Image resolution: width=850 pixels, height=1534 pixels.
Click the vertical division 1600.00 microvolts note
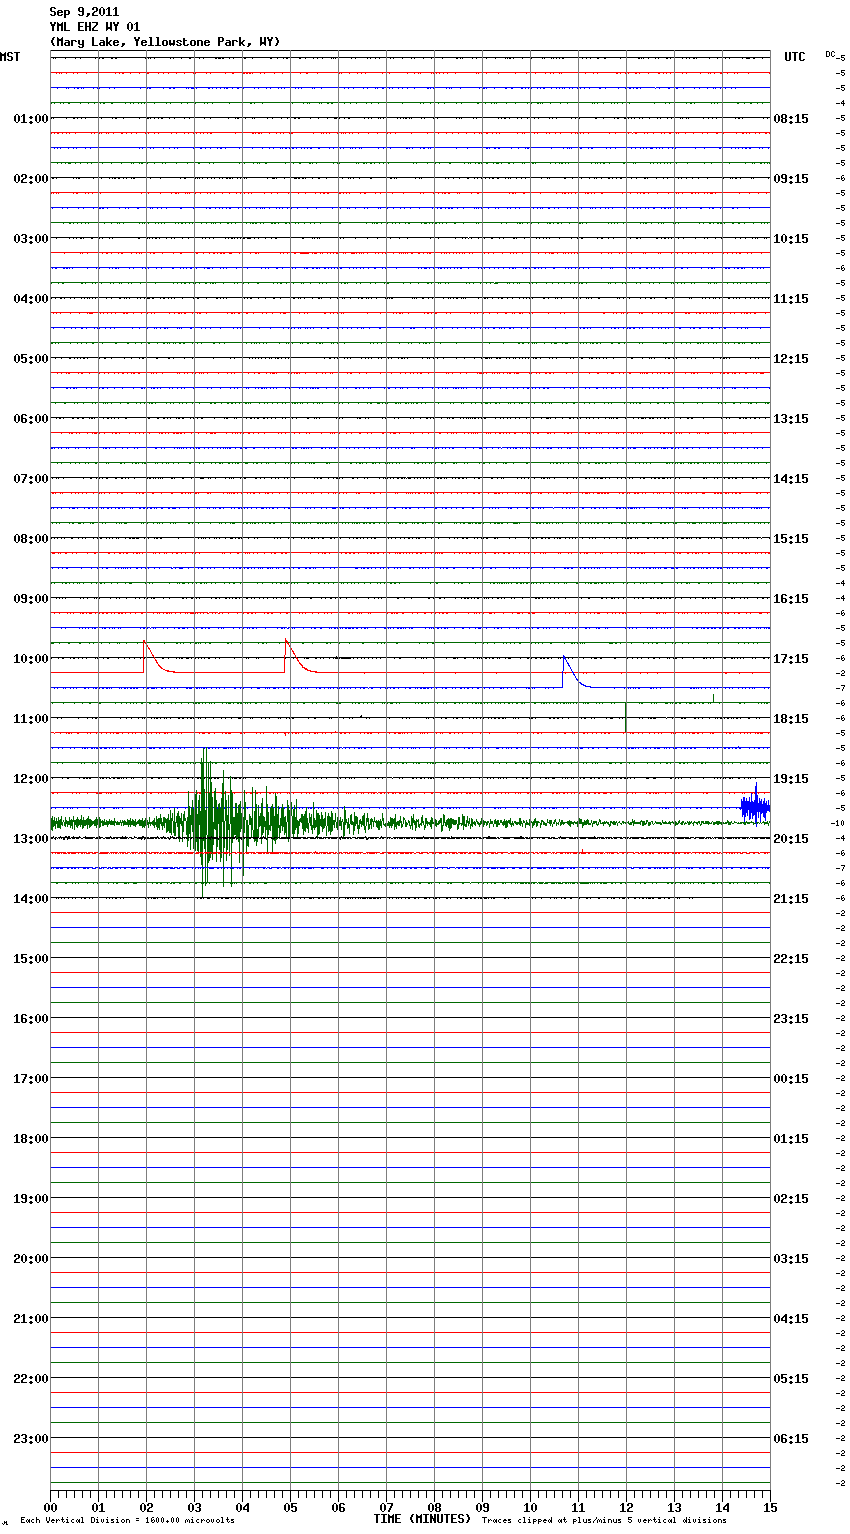tap(127, 1521)
